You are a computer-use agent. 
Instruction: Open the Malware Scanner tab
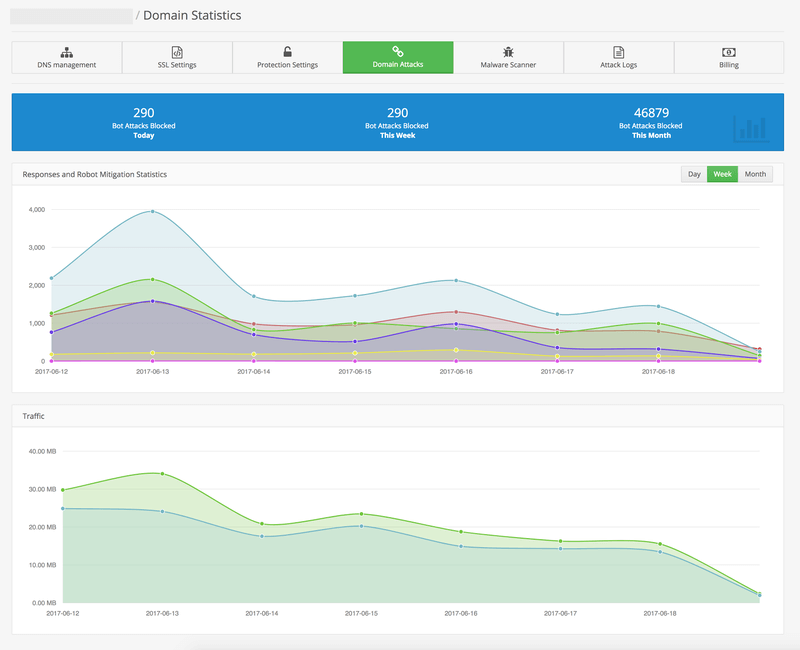tap(508, 65)
